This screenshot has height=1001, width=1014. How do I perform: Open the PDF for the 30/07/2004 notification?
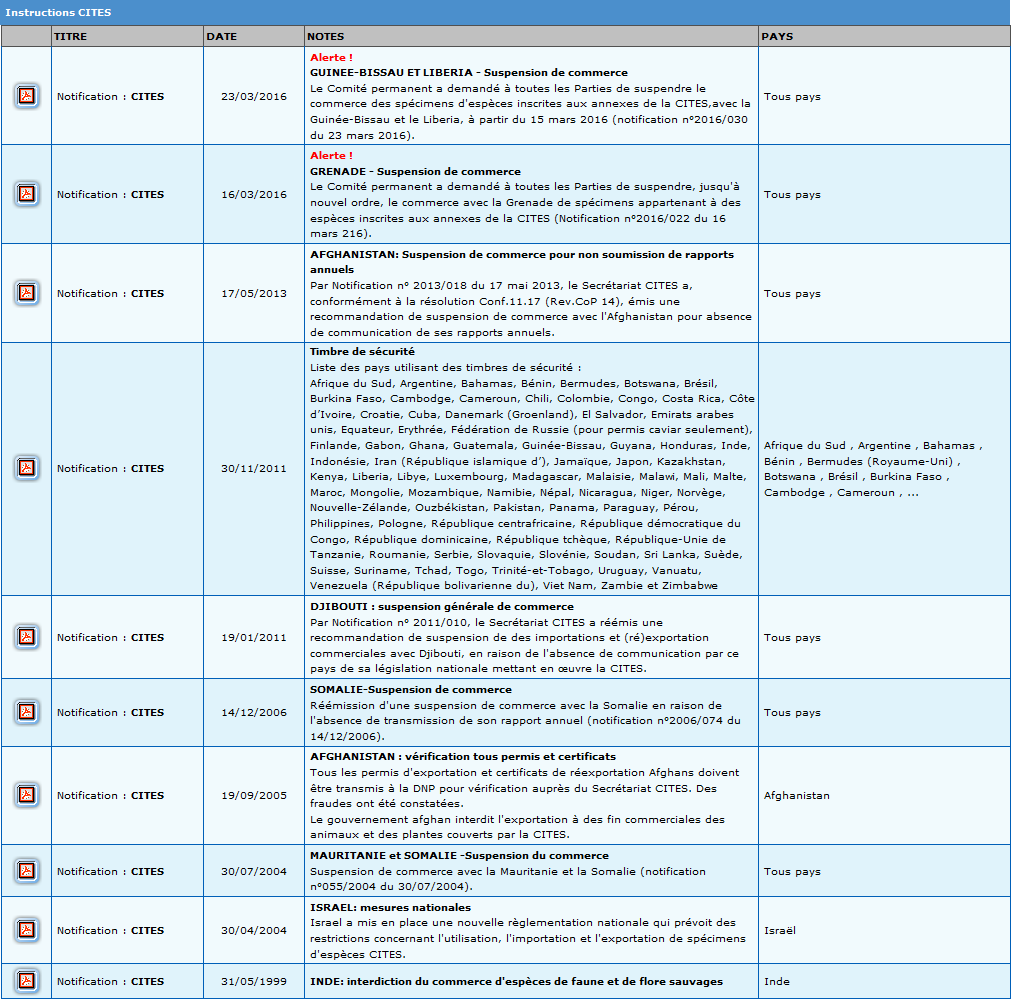click(27, 871)
